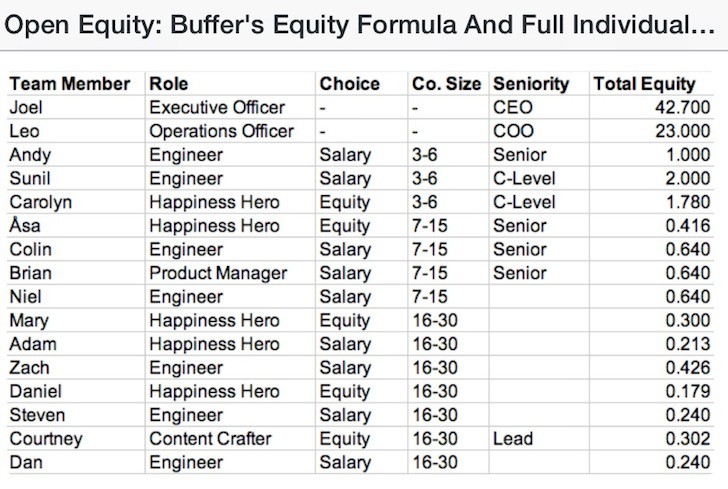Click Brian's Product Manager role cell
Screen dimensions: 728x489
pos(218,273)
